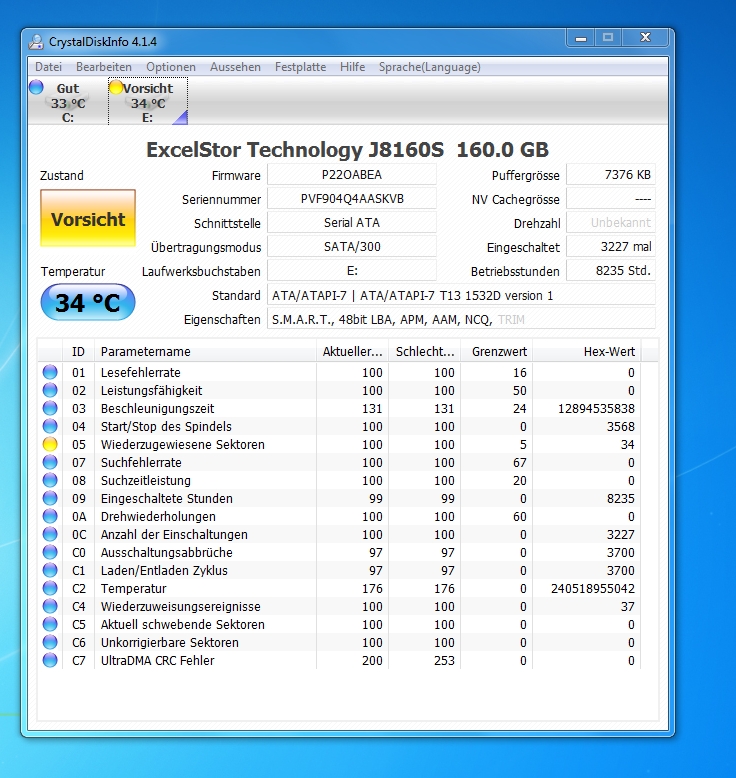
Task: Open the Hilfe menu
Action: click(x=352, y=67)
